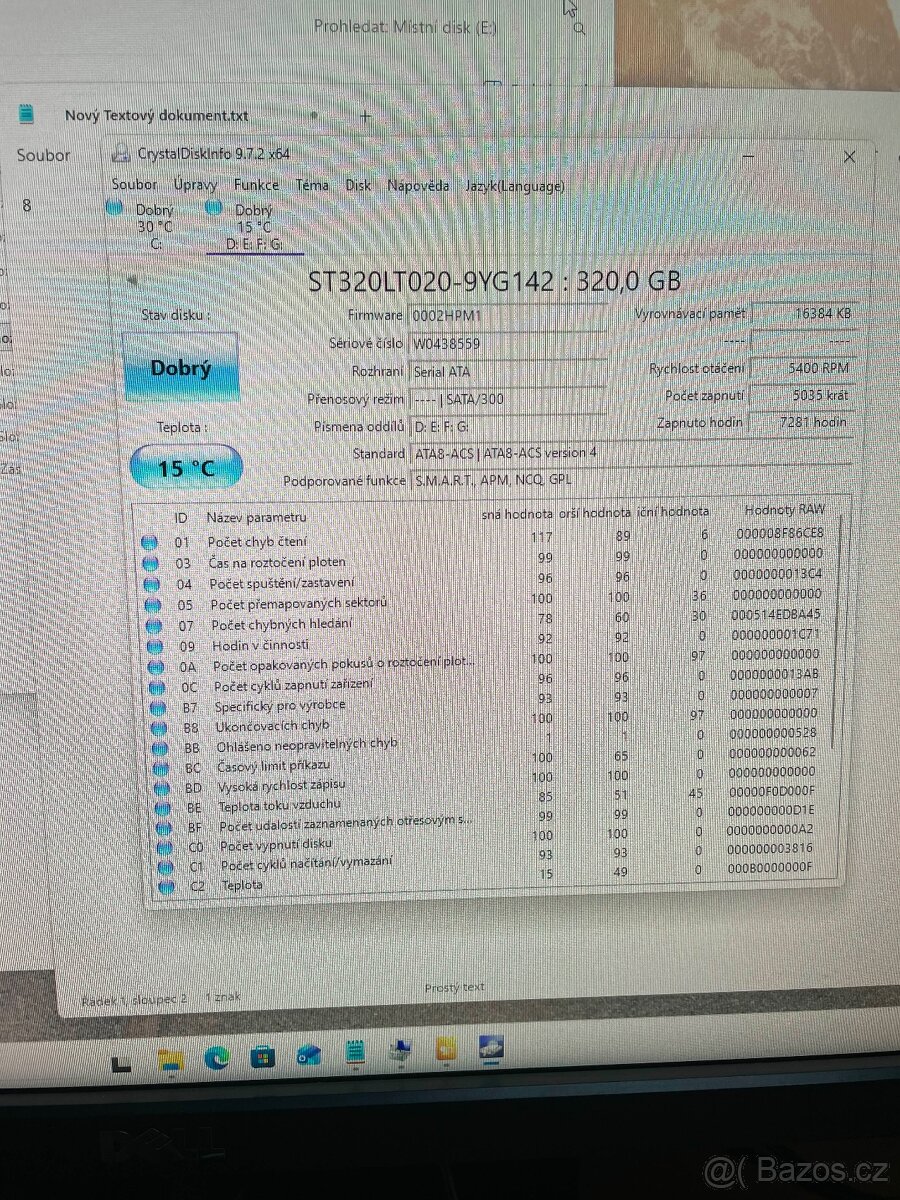Add a new Notepad tab with plus
This screenshot has width=900, height=1200.
click(x=365, y=116)
